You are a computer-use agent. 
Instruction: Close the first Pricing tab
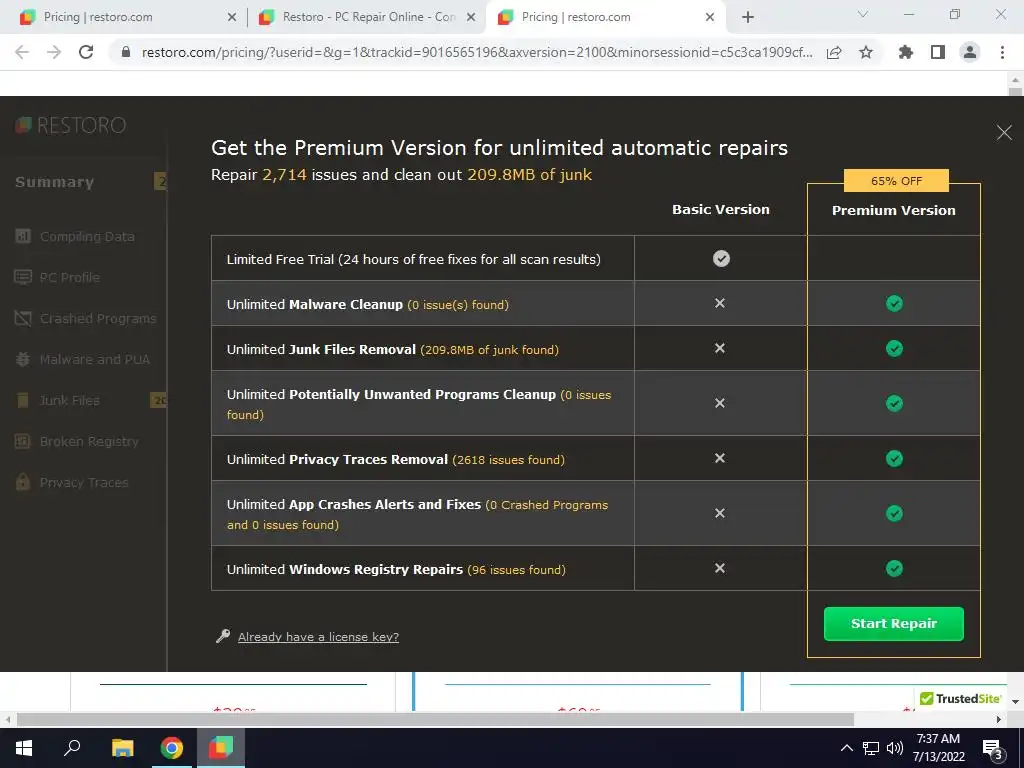(x=232, y=17)
